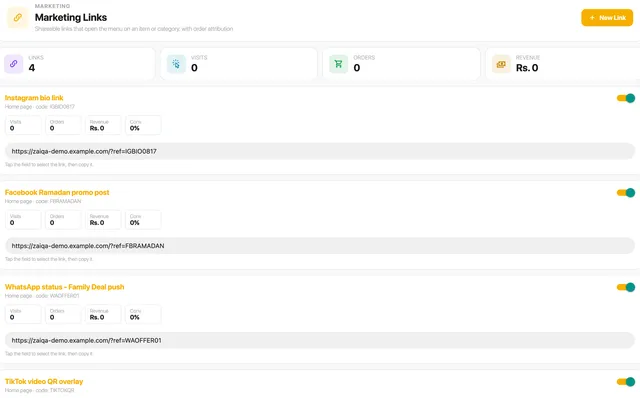
Task: Disable the Facebook Ramadan promo post toggle
Action: point(626,193)
